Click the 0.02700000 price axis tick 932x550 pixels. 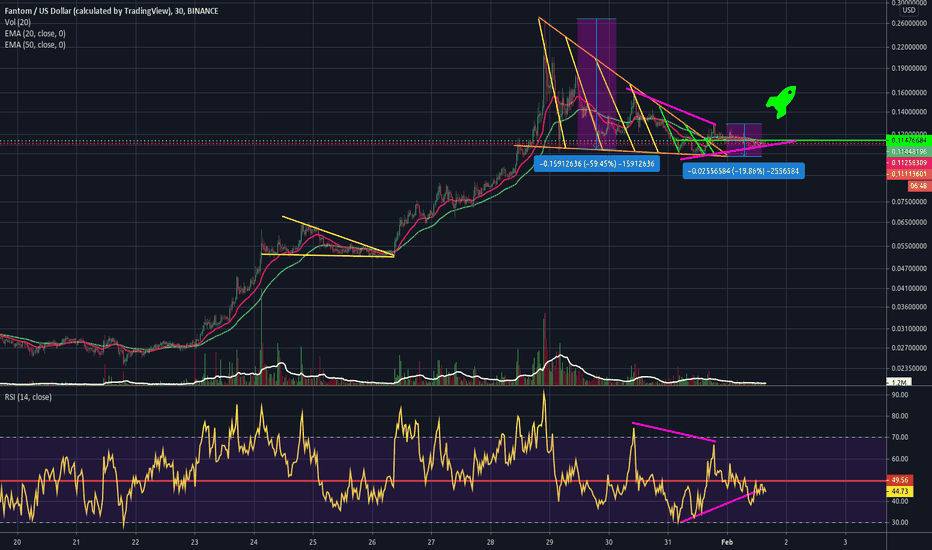coord(909,348)
